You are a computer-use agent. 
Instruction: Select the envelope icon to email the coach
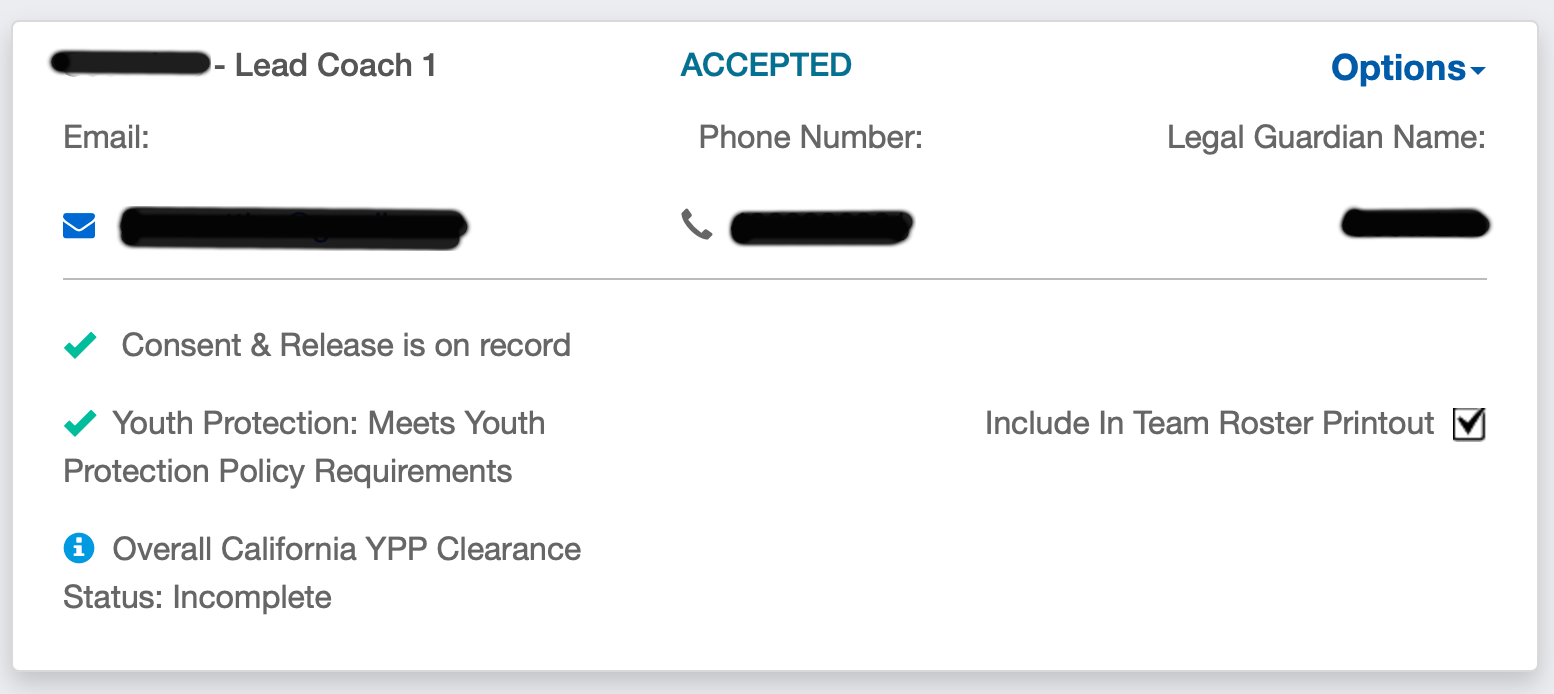pos(78,225)
